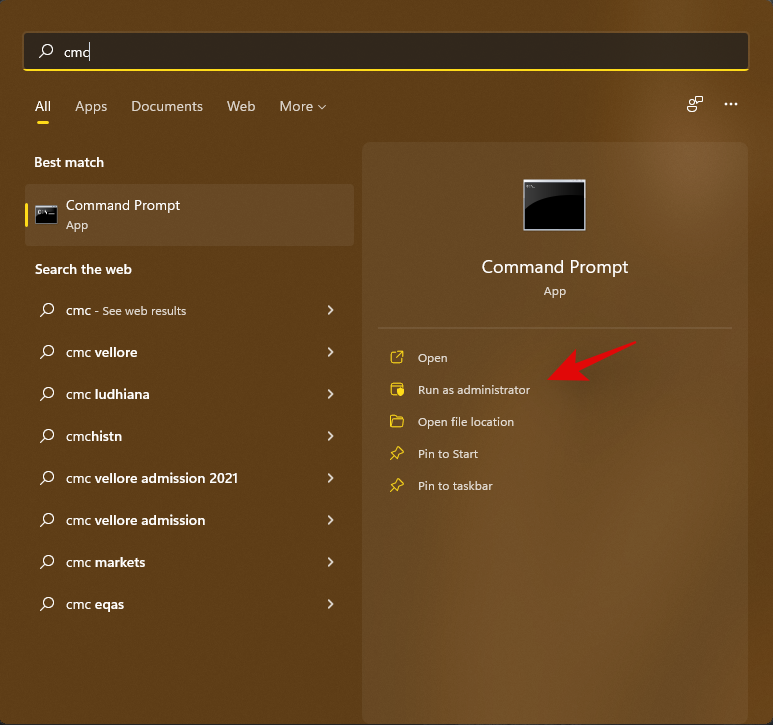773x725 pixels.
Task: Select the Web filter tab
Action: pos(241,106)
